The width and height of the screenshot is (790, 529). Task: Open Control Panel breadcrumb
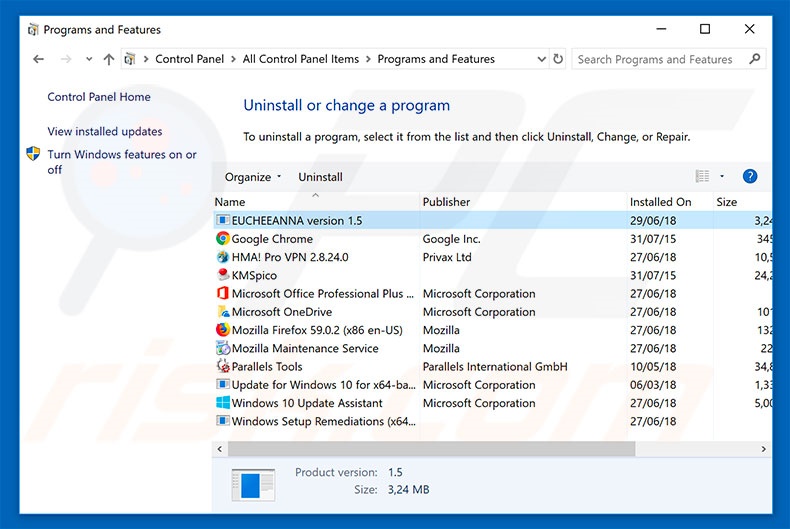(189, 59)
